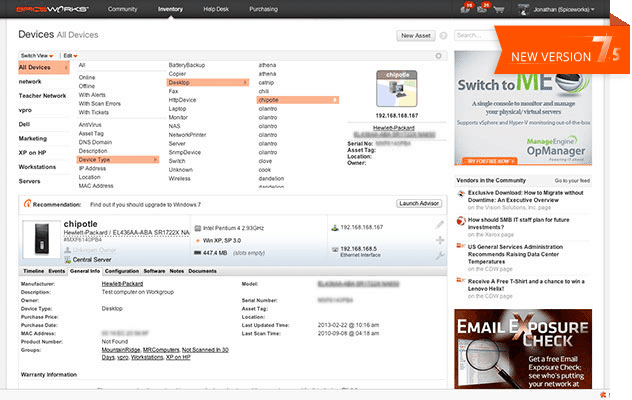Image resolution: width=632 pixels, height=400 pixels.
Task: Click the pencil edit icon for chipotle
Action: click(440, 225)
